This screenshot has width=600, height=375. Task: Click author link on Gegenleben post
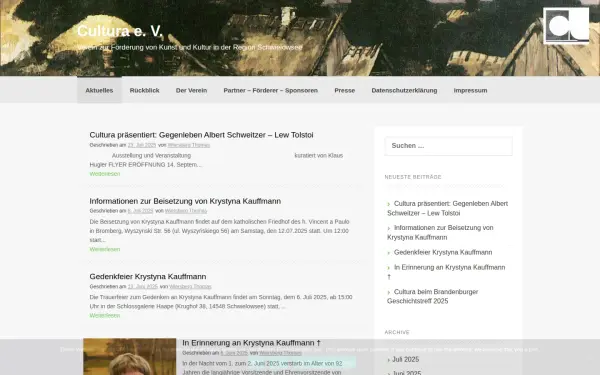[189, 145]
